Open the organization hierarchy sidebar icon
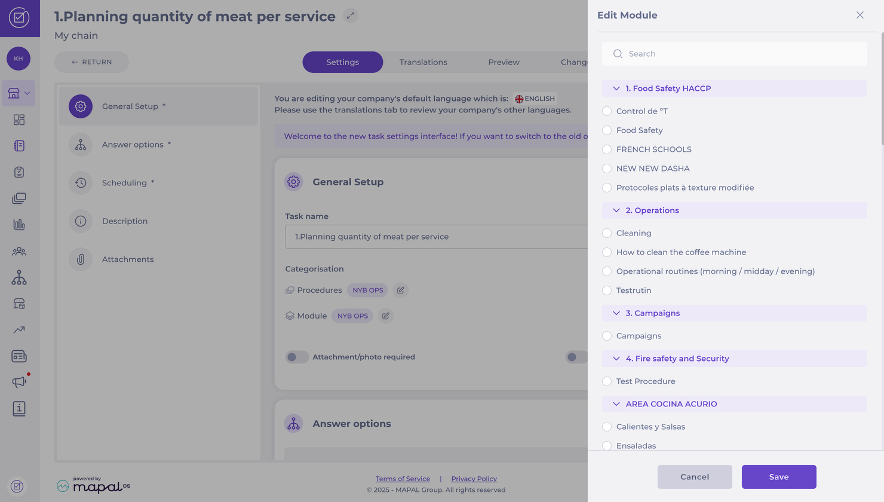 coord(19,277)
